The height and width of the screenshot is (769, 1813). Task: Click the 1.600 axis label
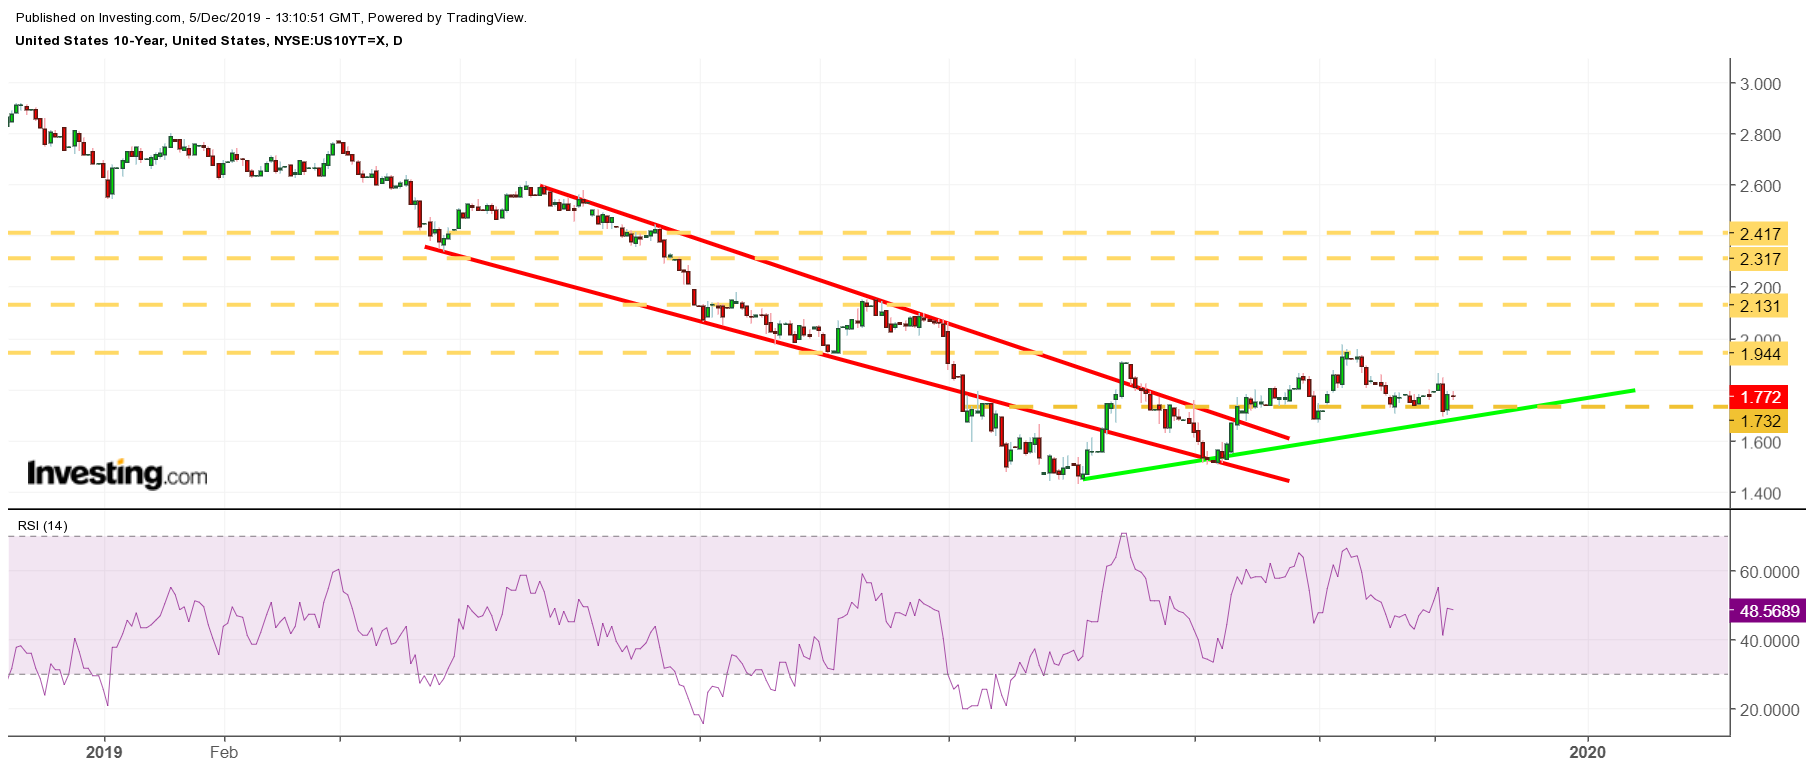click(x=1760, y=442)
